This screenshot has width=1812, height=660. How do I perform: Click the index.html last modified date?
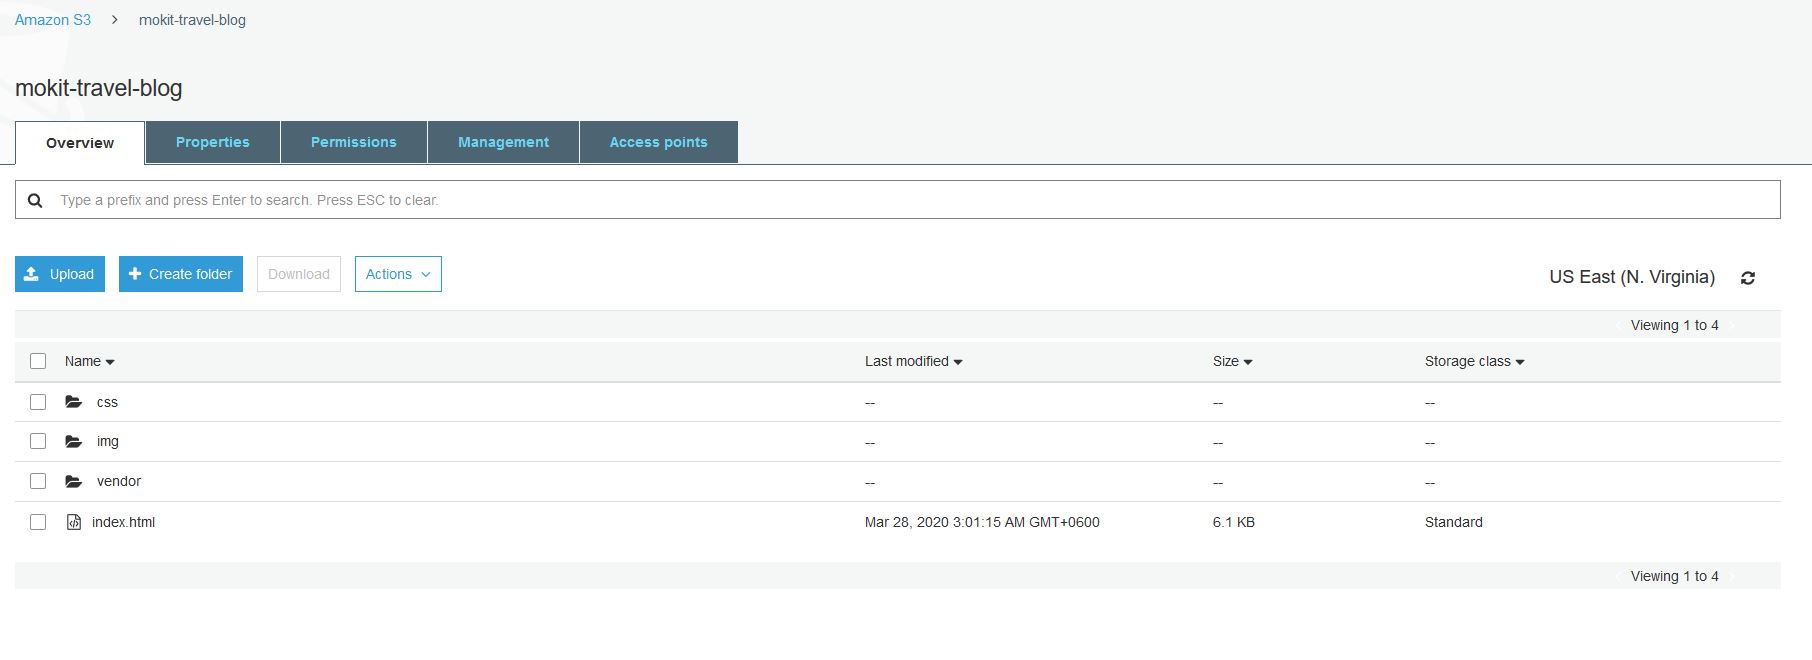click(982, 522)
